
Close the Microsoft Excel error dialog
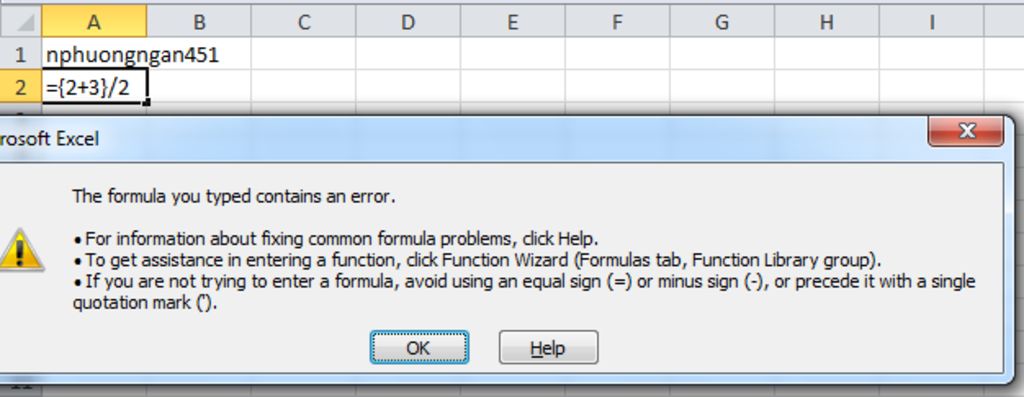point(966,131)
